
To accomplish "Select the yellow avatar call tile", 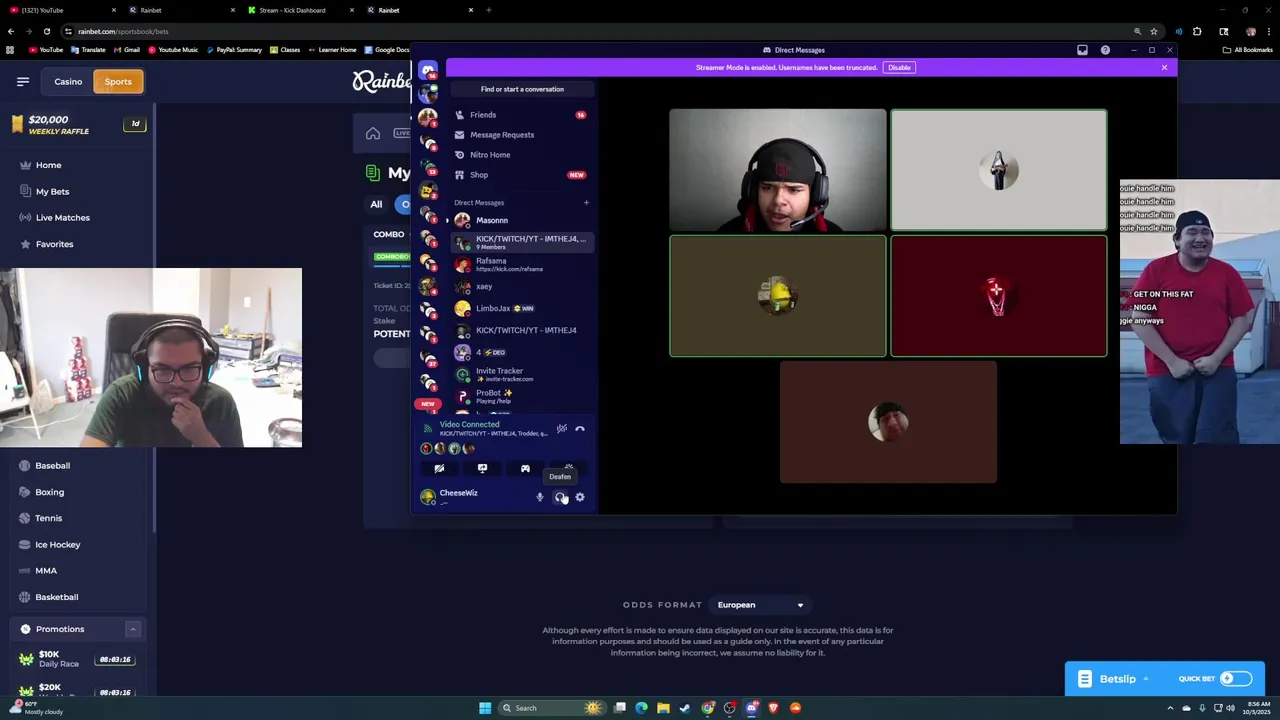I will [778, 296].
